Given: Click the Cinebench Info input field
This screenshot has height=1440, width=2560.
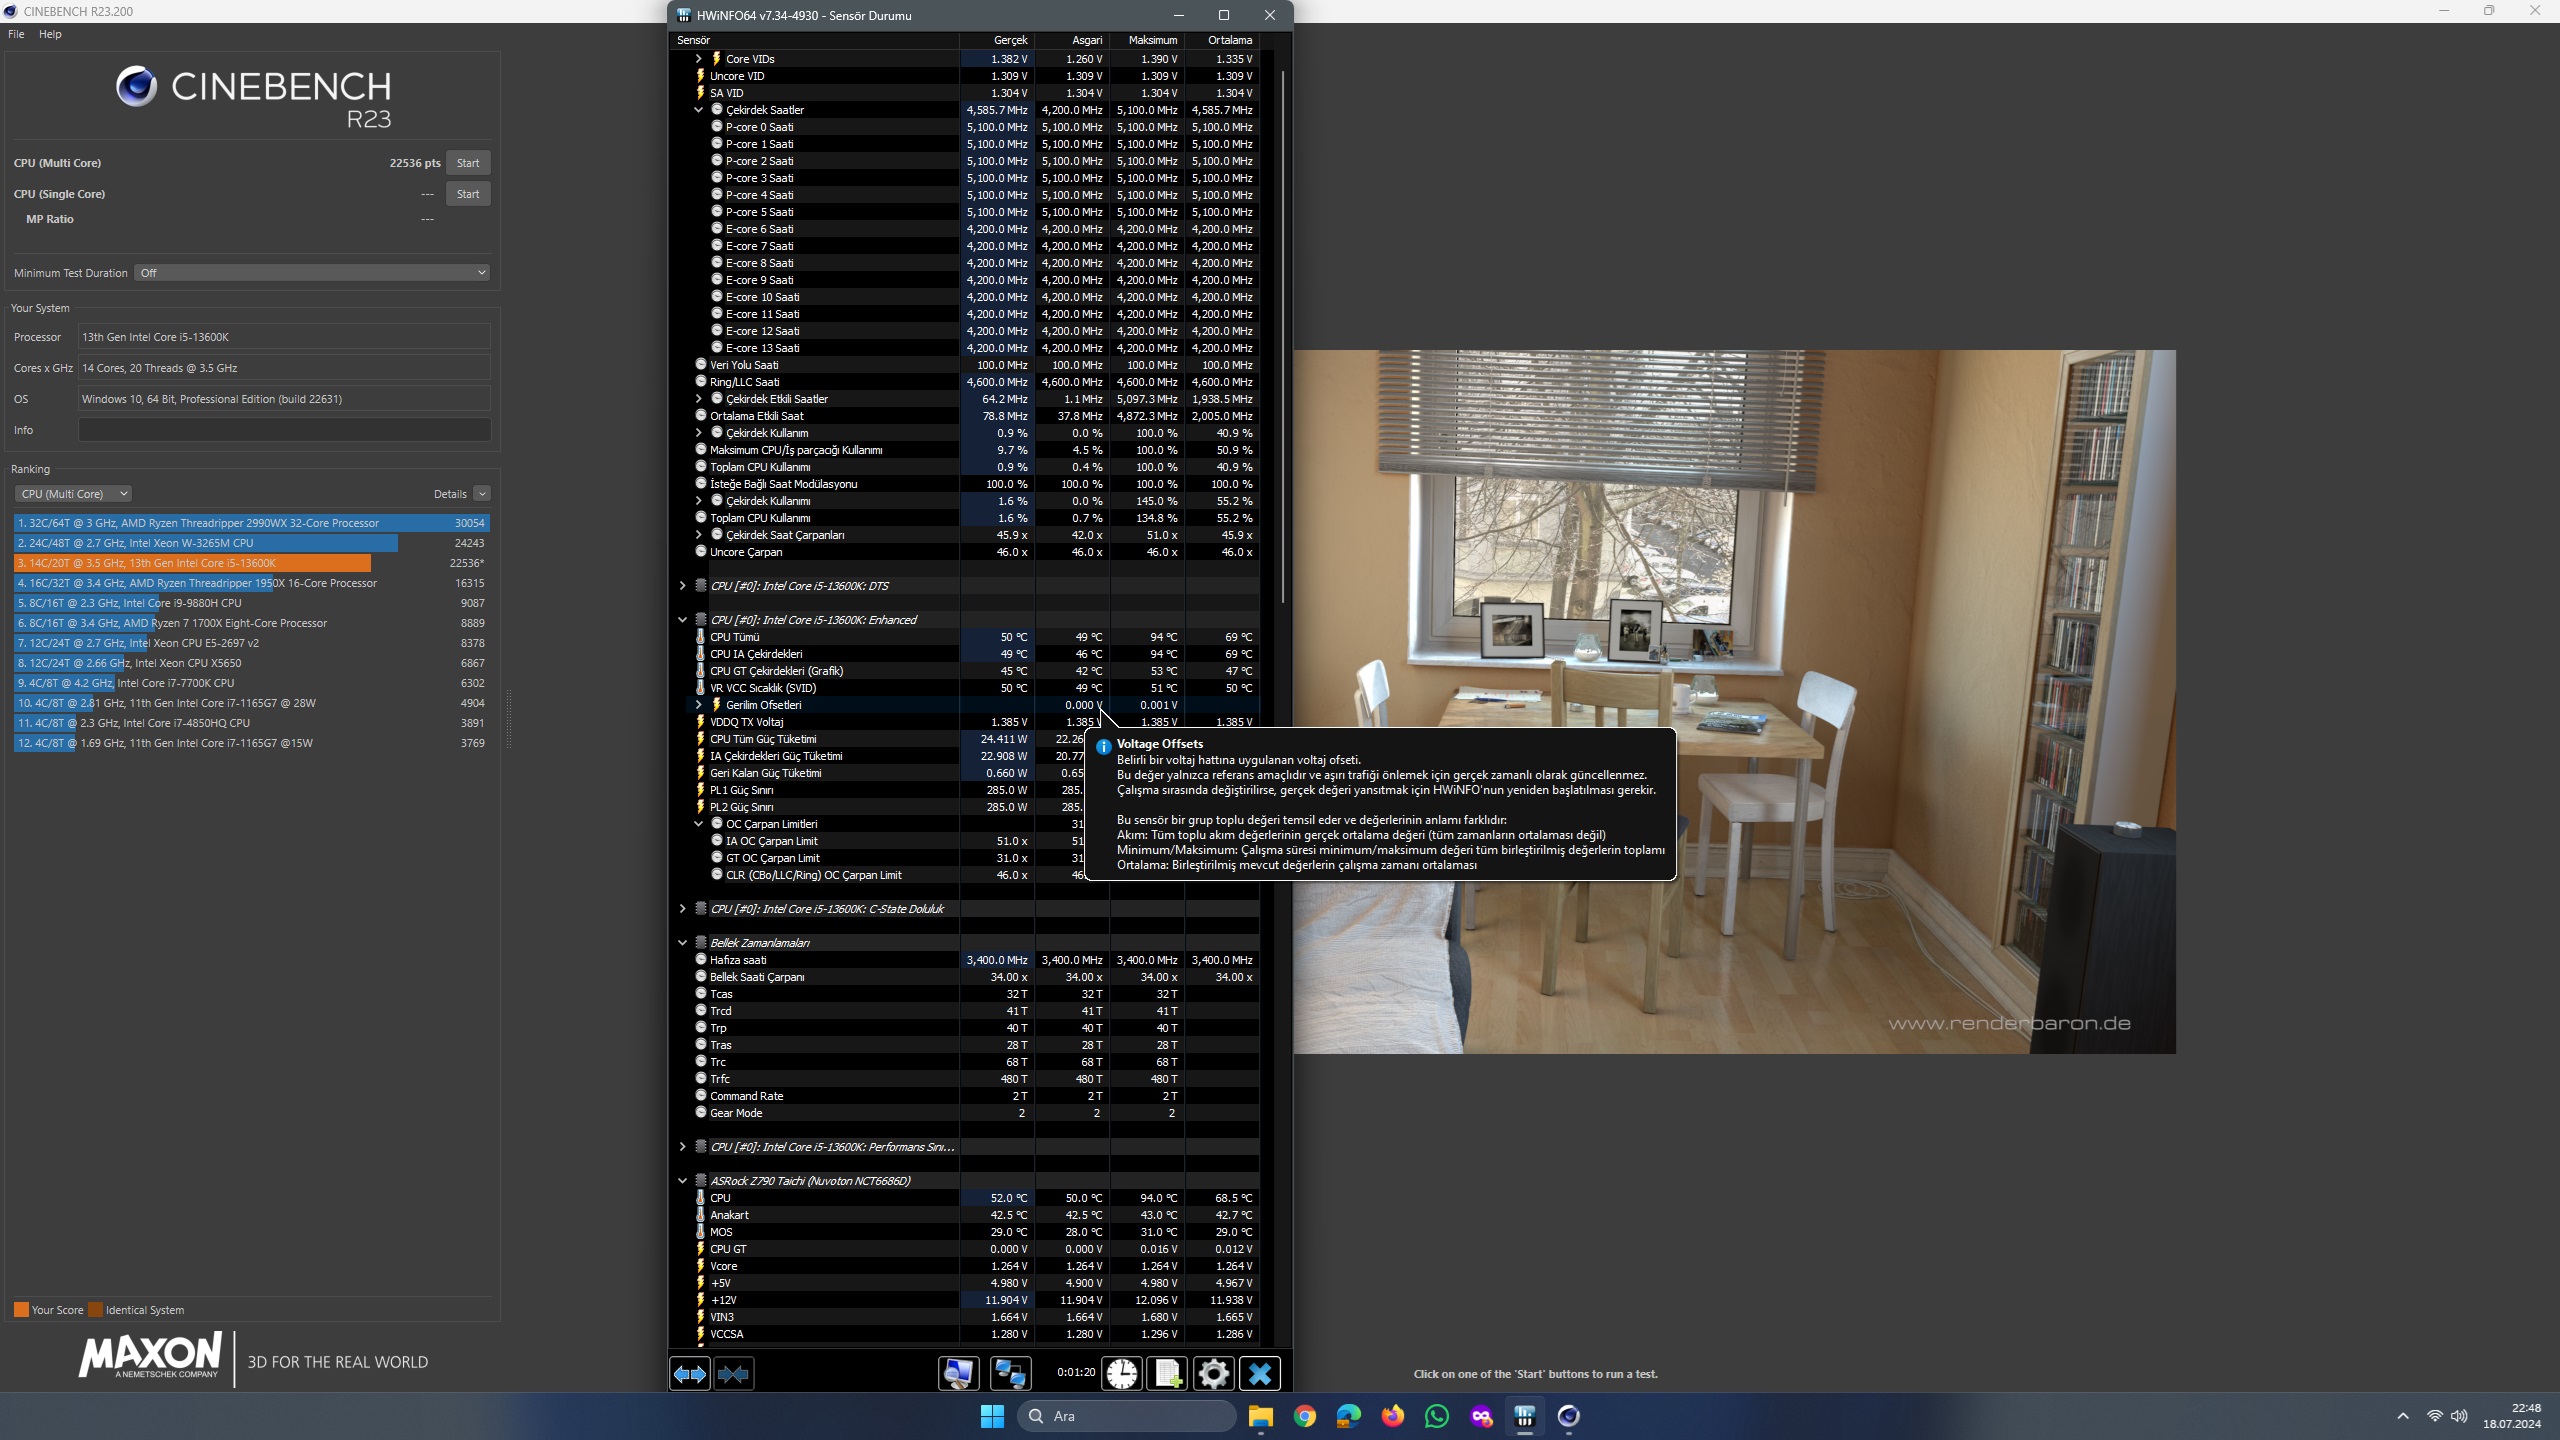Looking at the screenshot, I should pos(284,430).
